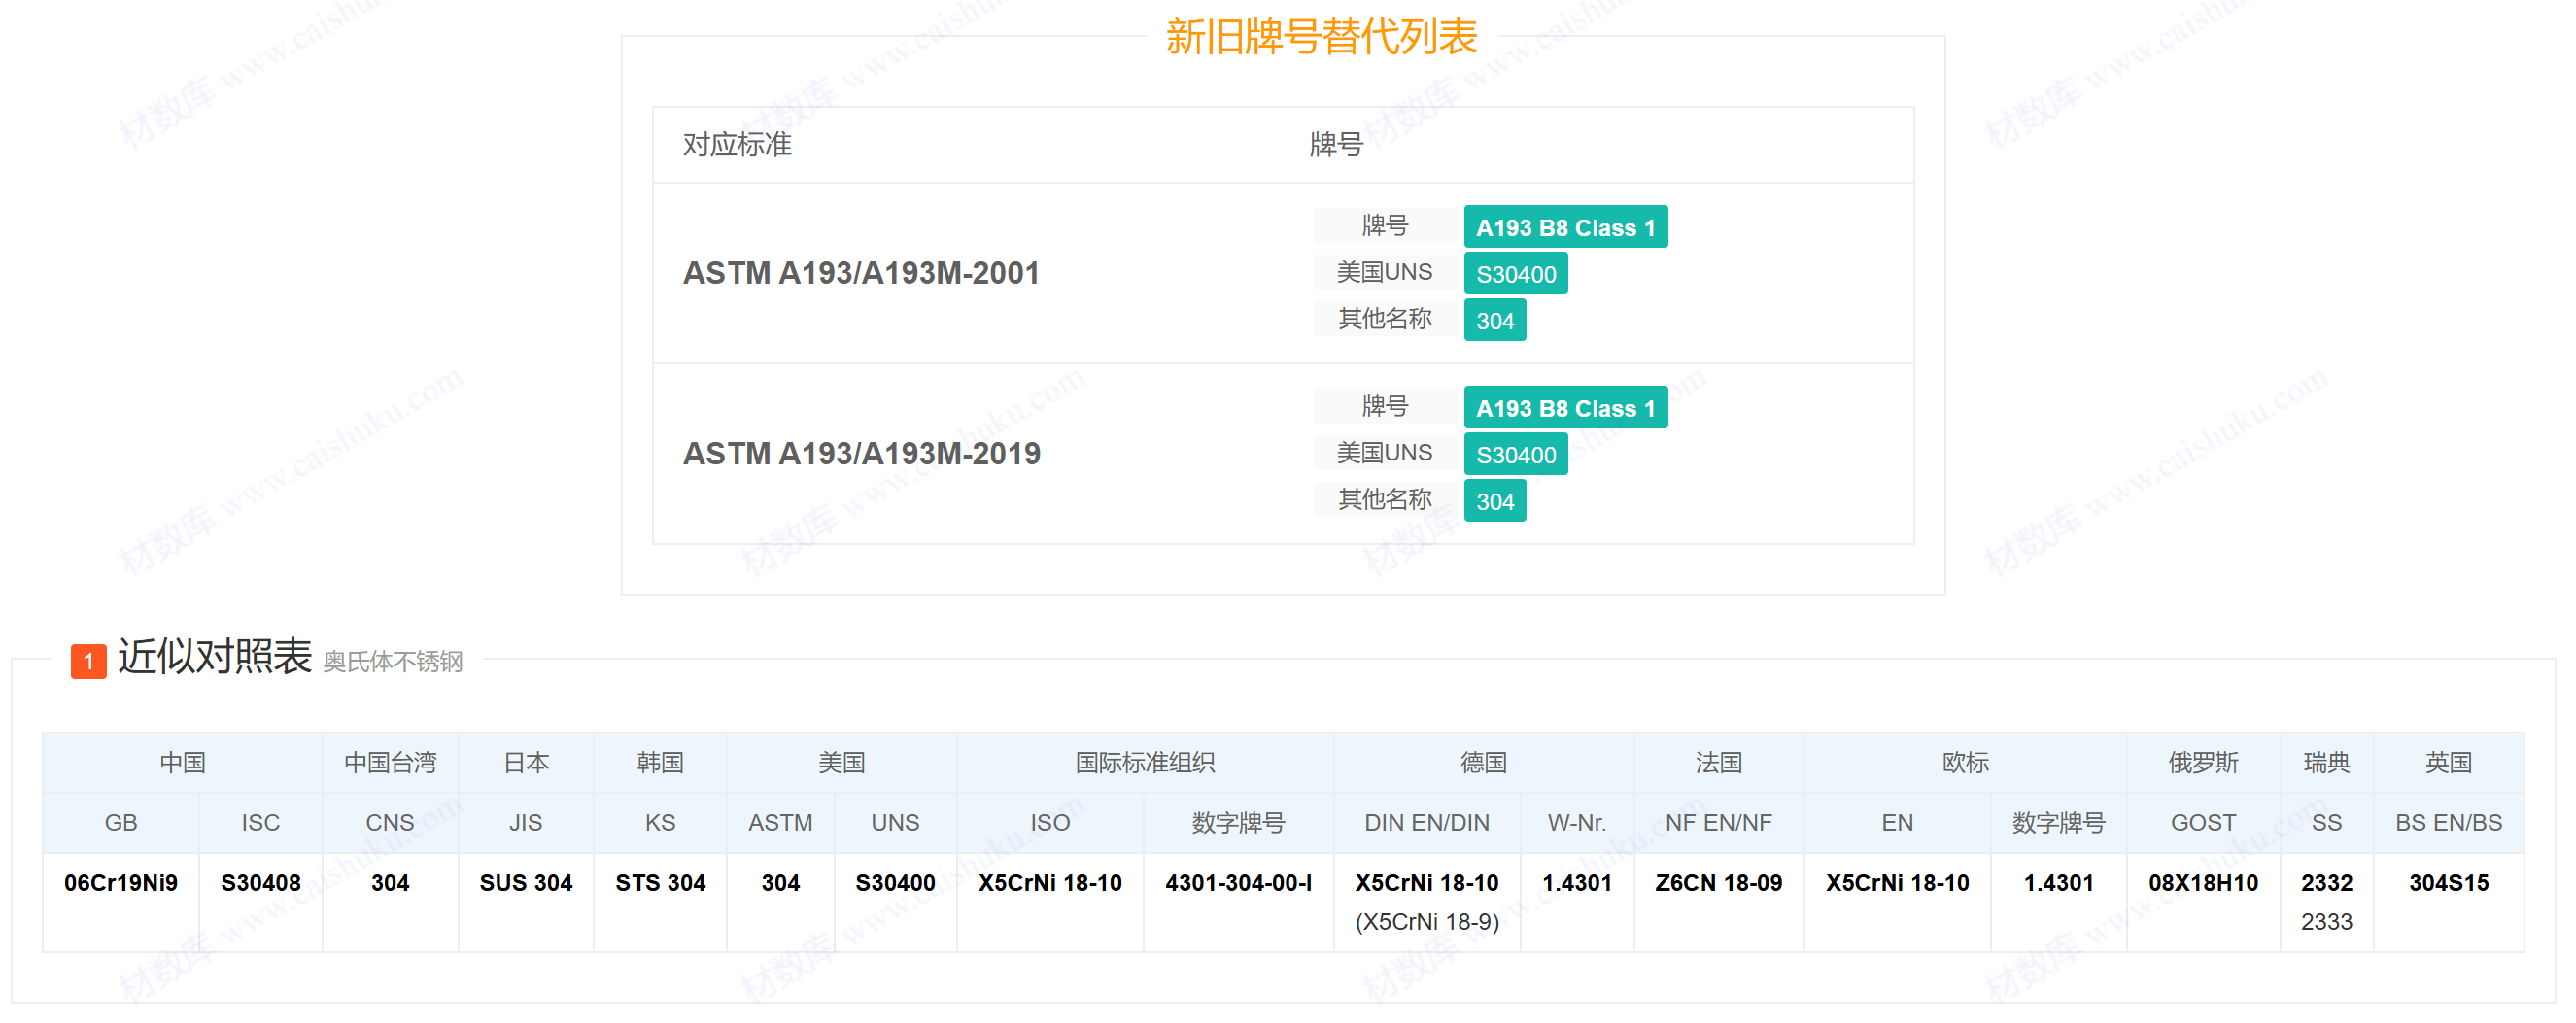The height and width of the screenshot is (1023, 2576).
Task: Click the NF EN/NF sub-header
Action: click(x=1718, y=823)
